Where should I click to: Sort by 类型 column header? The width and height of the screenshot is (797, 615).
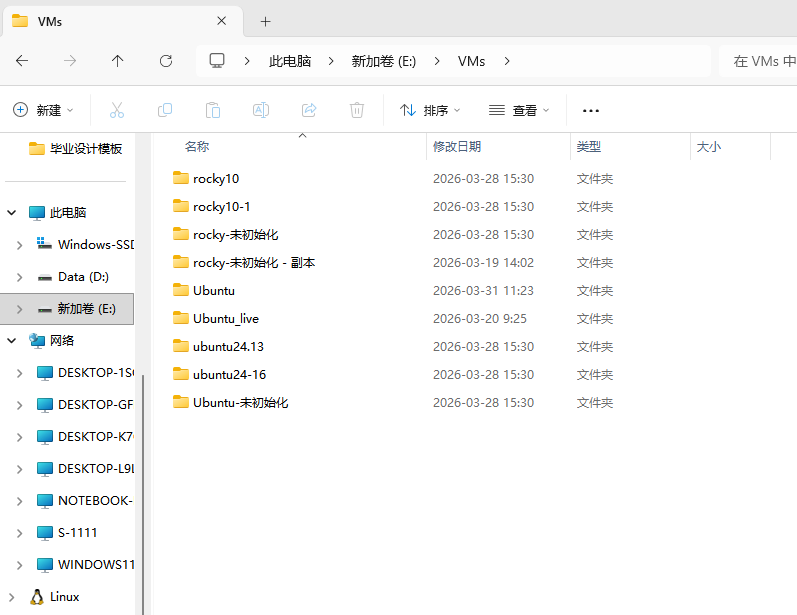coord(589,146)
